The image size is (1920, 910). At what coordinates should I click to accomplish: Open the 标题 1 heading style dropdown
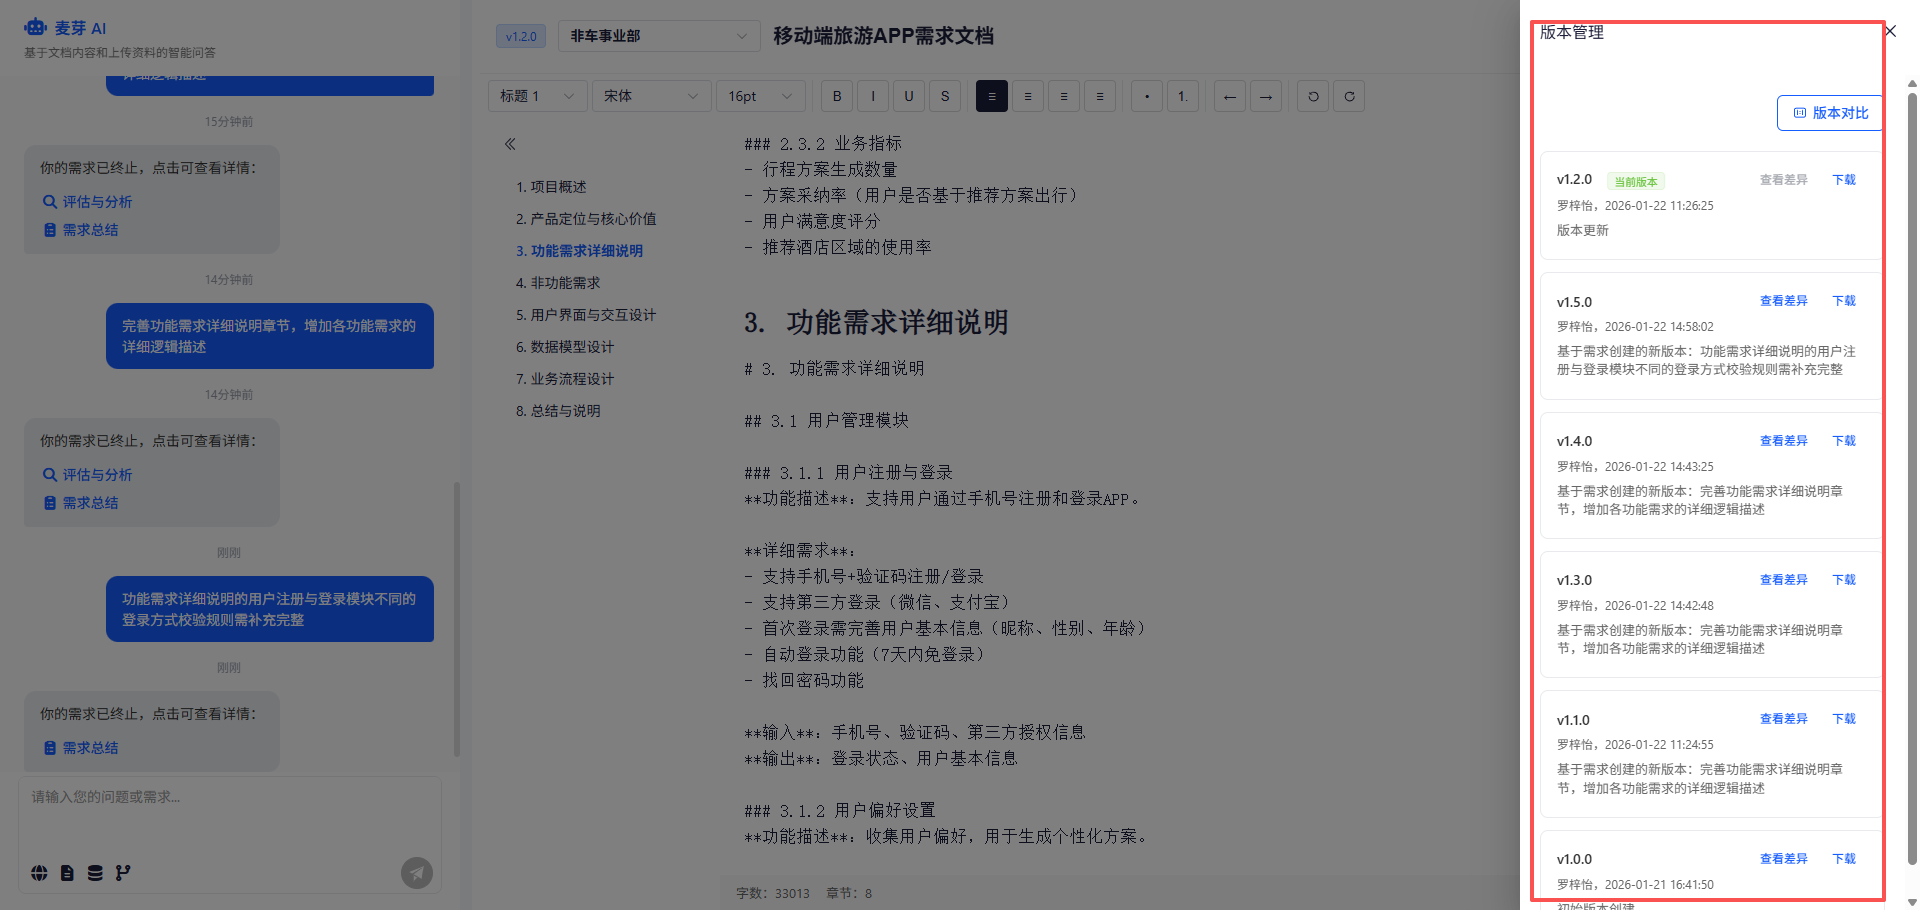coord(538,96)
